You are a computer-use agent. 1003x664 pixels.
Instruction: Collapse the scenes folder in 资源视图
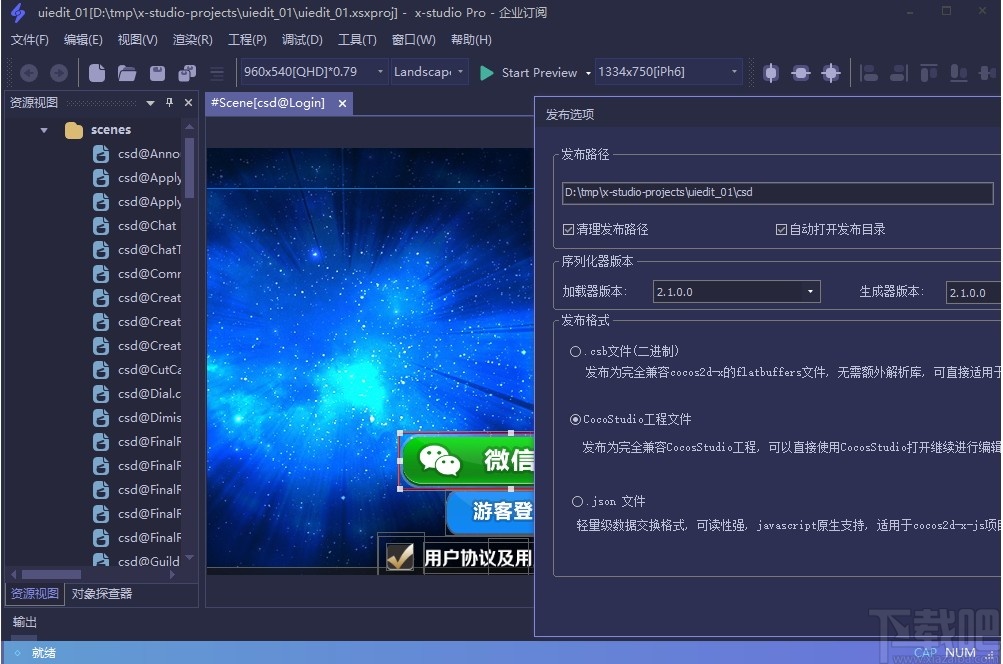pyautogui.click(x=43, y=129)
